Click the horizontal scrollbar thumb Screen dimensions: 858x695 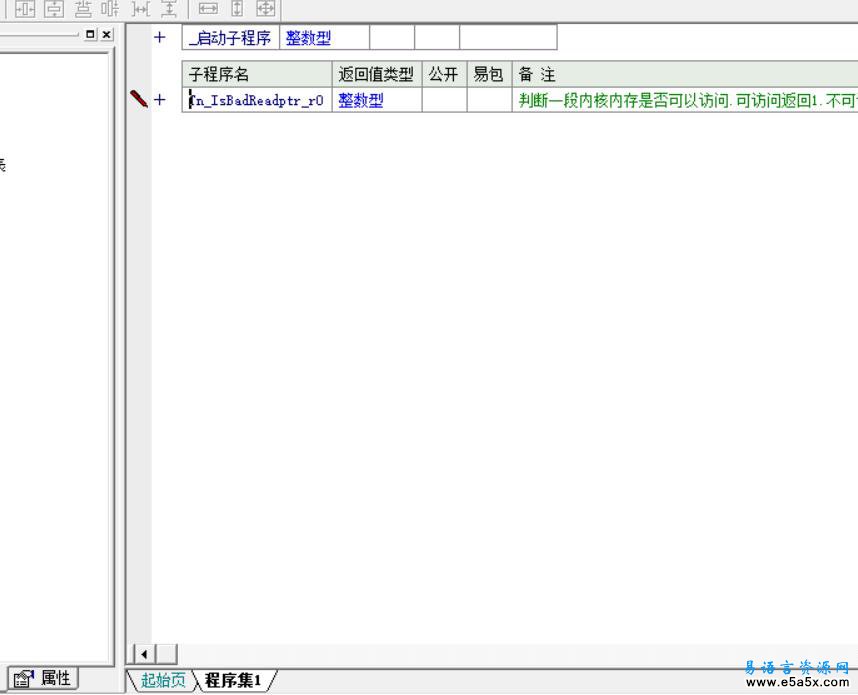pos(167,653)
